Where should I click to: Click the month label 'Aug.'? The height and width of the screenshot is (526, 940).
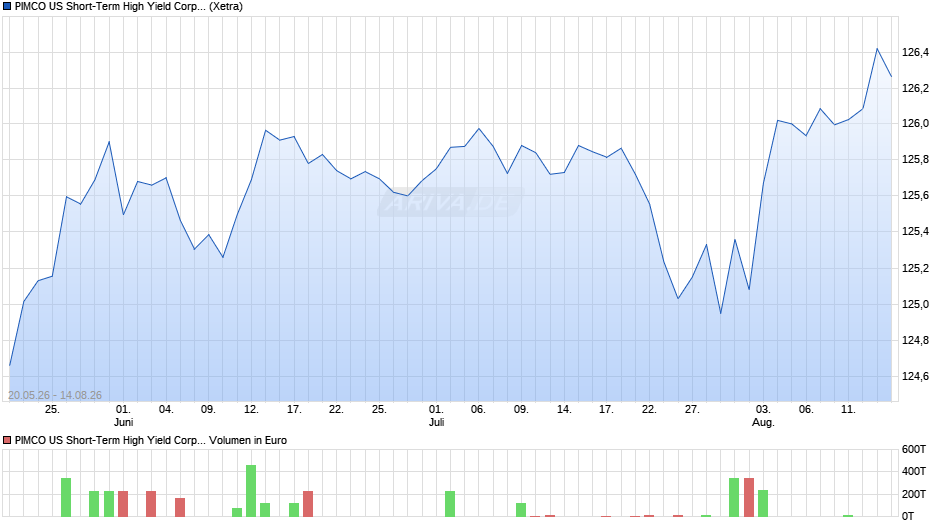(x=763, y=422)
